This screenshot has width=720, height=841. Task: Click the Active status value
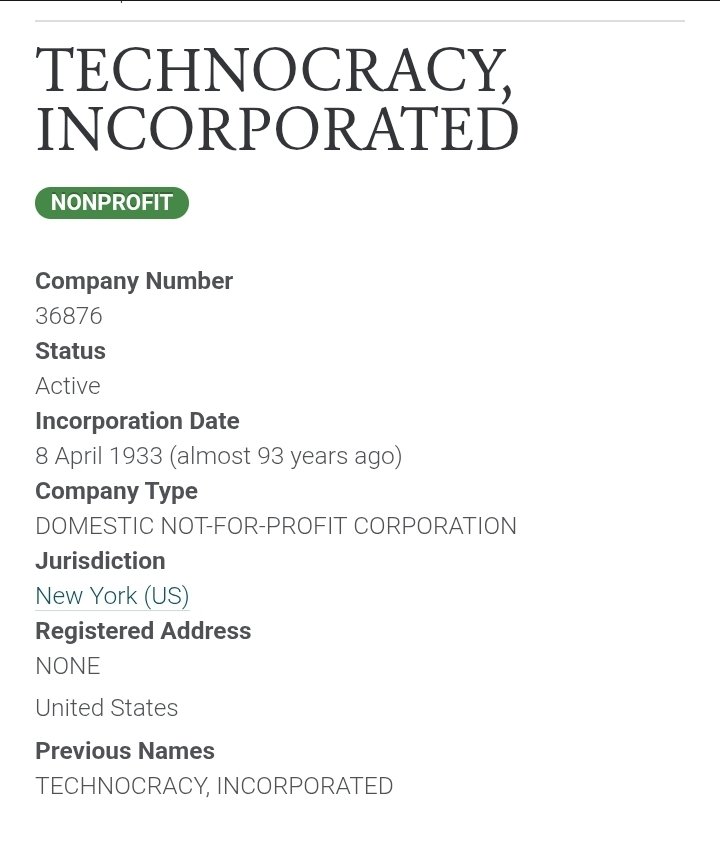click(x=68, y=386)
